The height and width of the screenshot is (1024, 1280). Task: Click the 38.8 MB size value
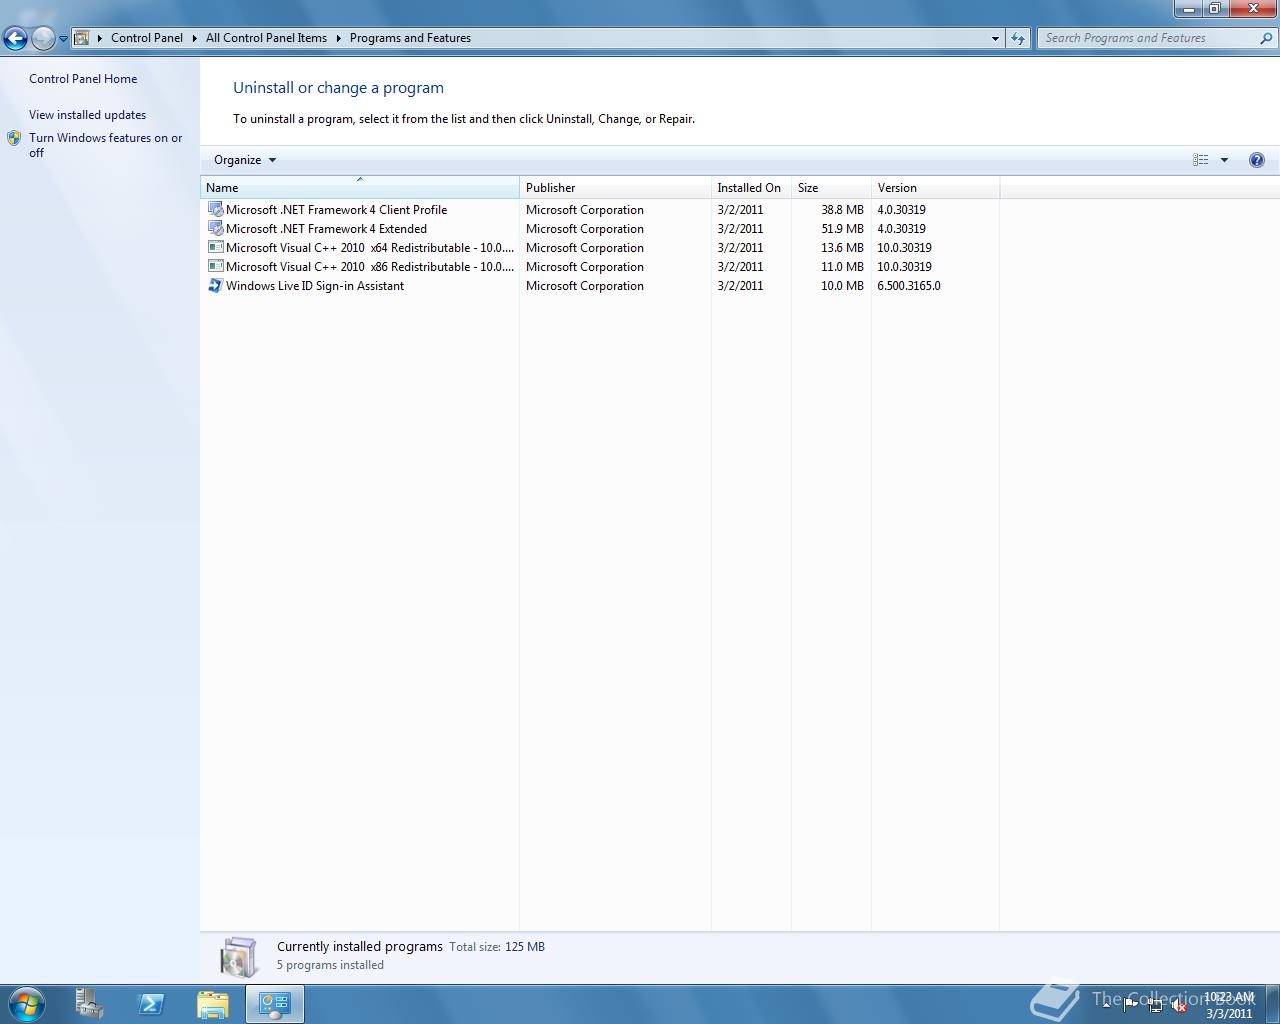842,210
